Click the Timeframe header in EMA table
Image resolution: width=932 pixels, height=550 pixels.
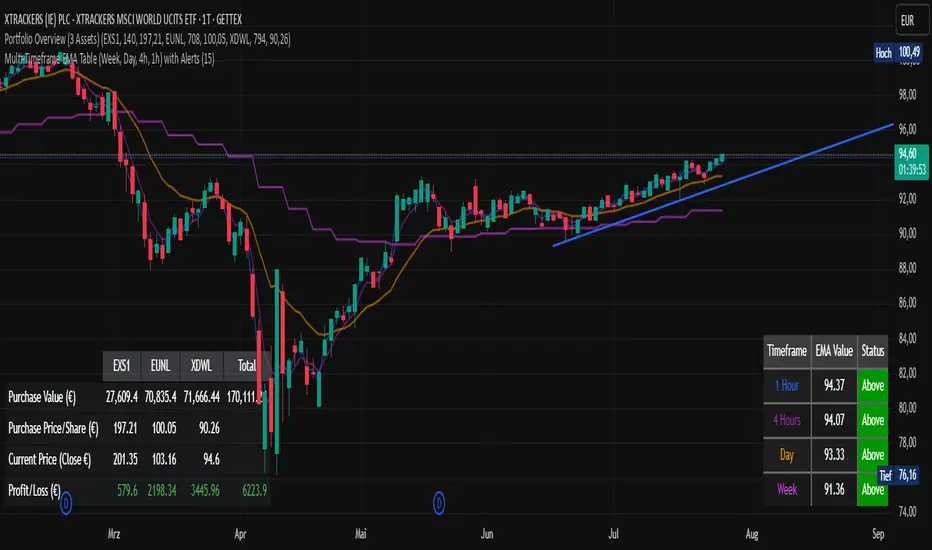(x=787, y=351)
